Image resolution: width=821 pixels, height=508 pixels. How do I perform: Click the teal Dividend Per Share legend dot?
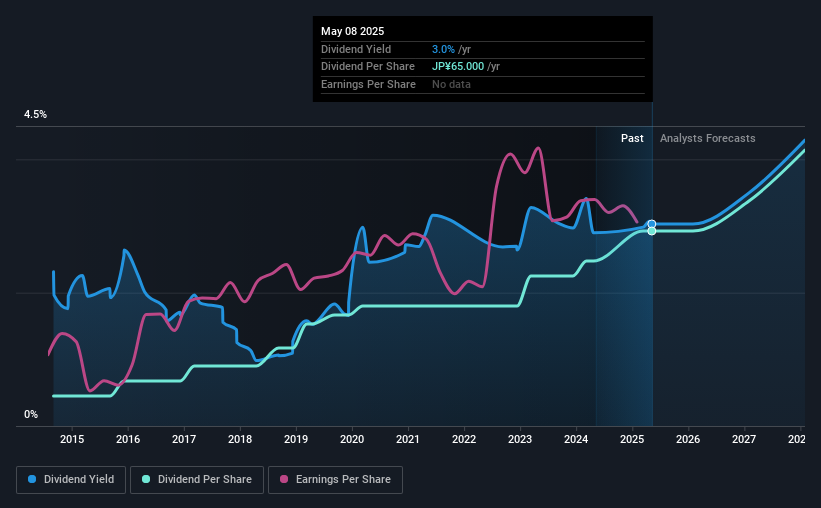pos(146,479)
